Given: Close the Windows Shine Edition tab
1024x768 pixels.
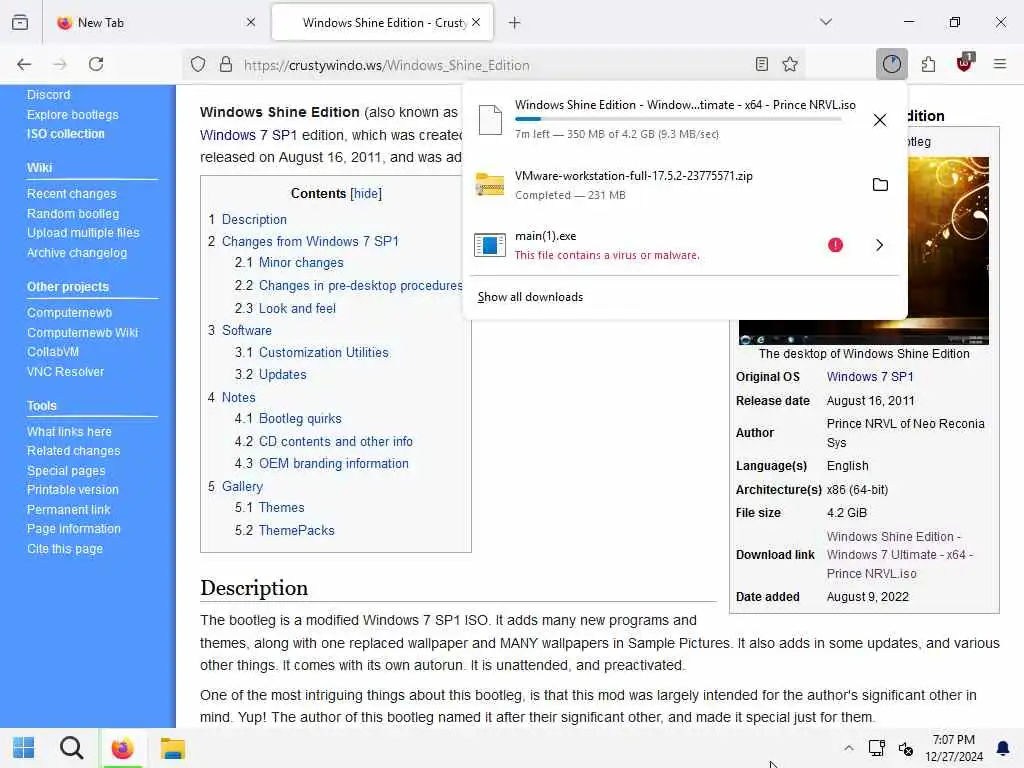Looking at the screenshot, I should tap(476, 22).
